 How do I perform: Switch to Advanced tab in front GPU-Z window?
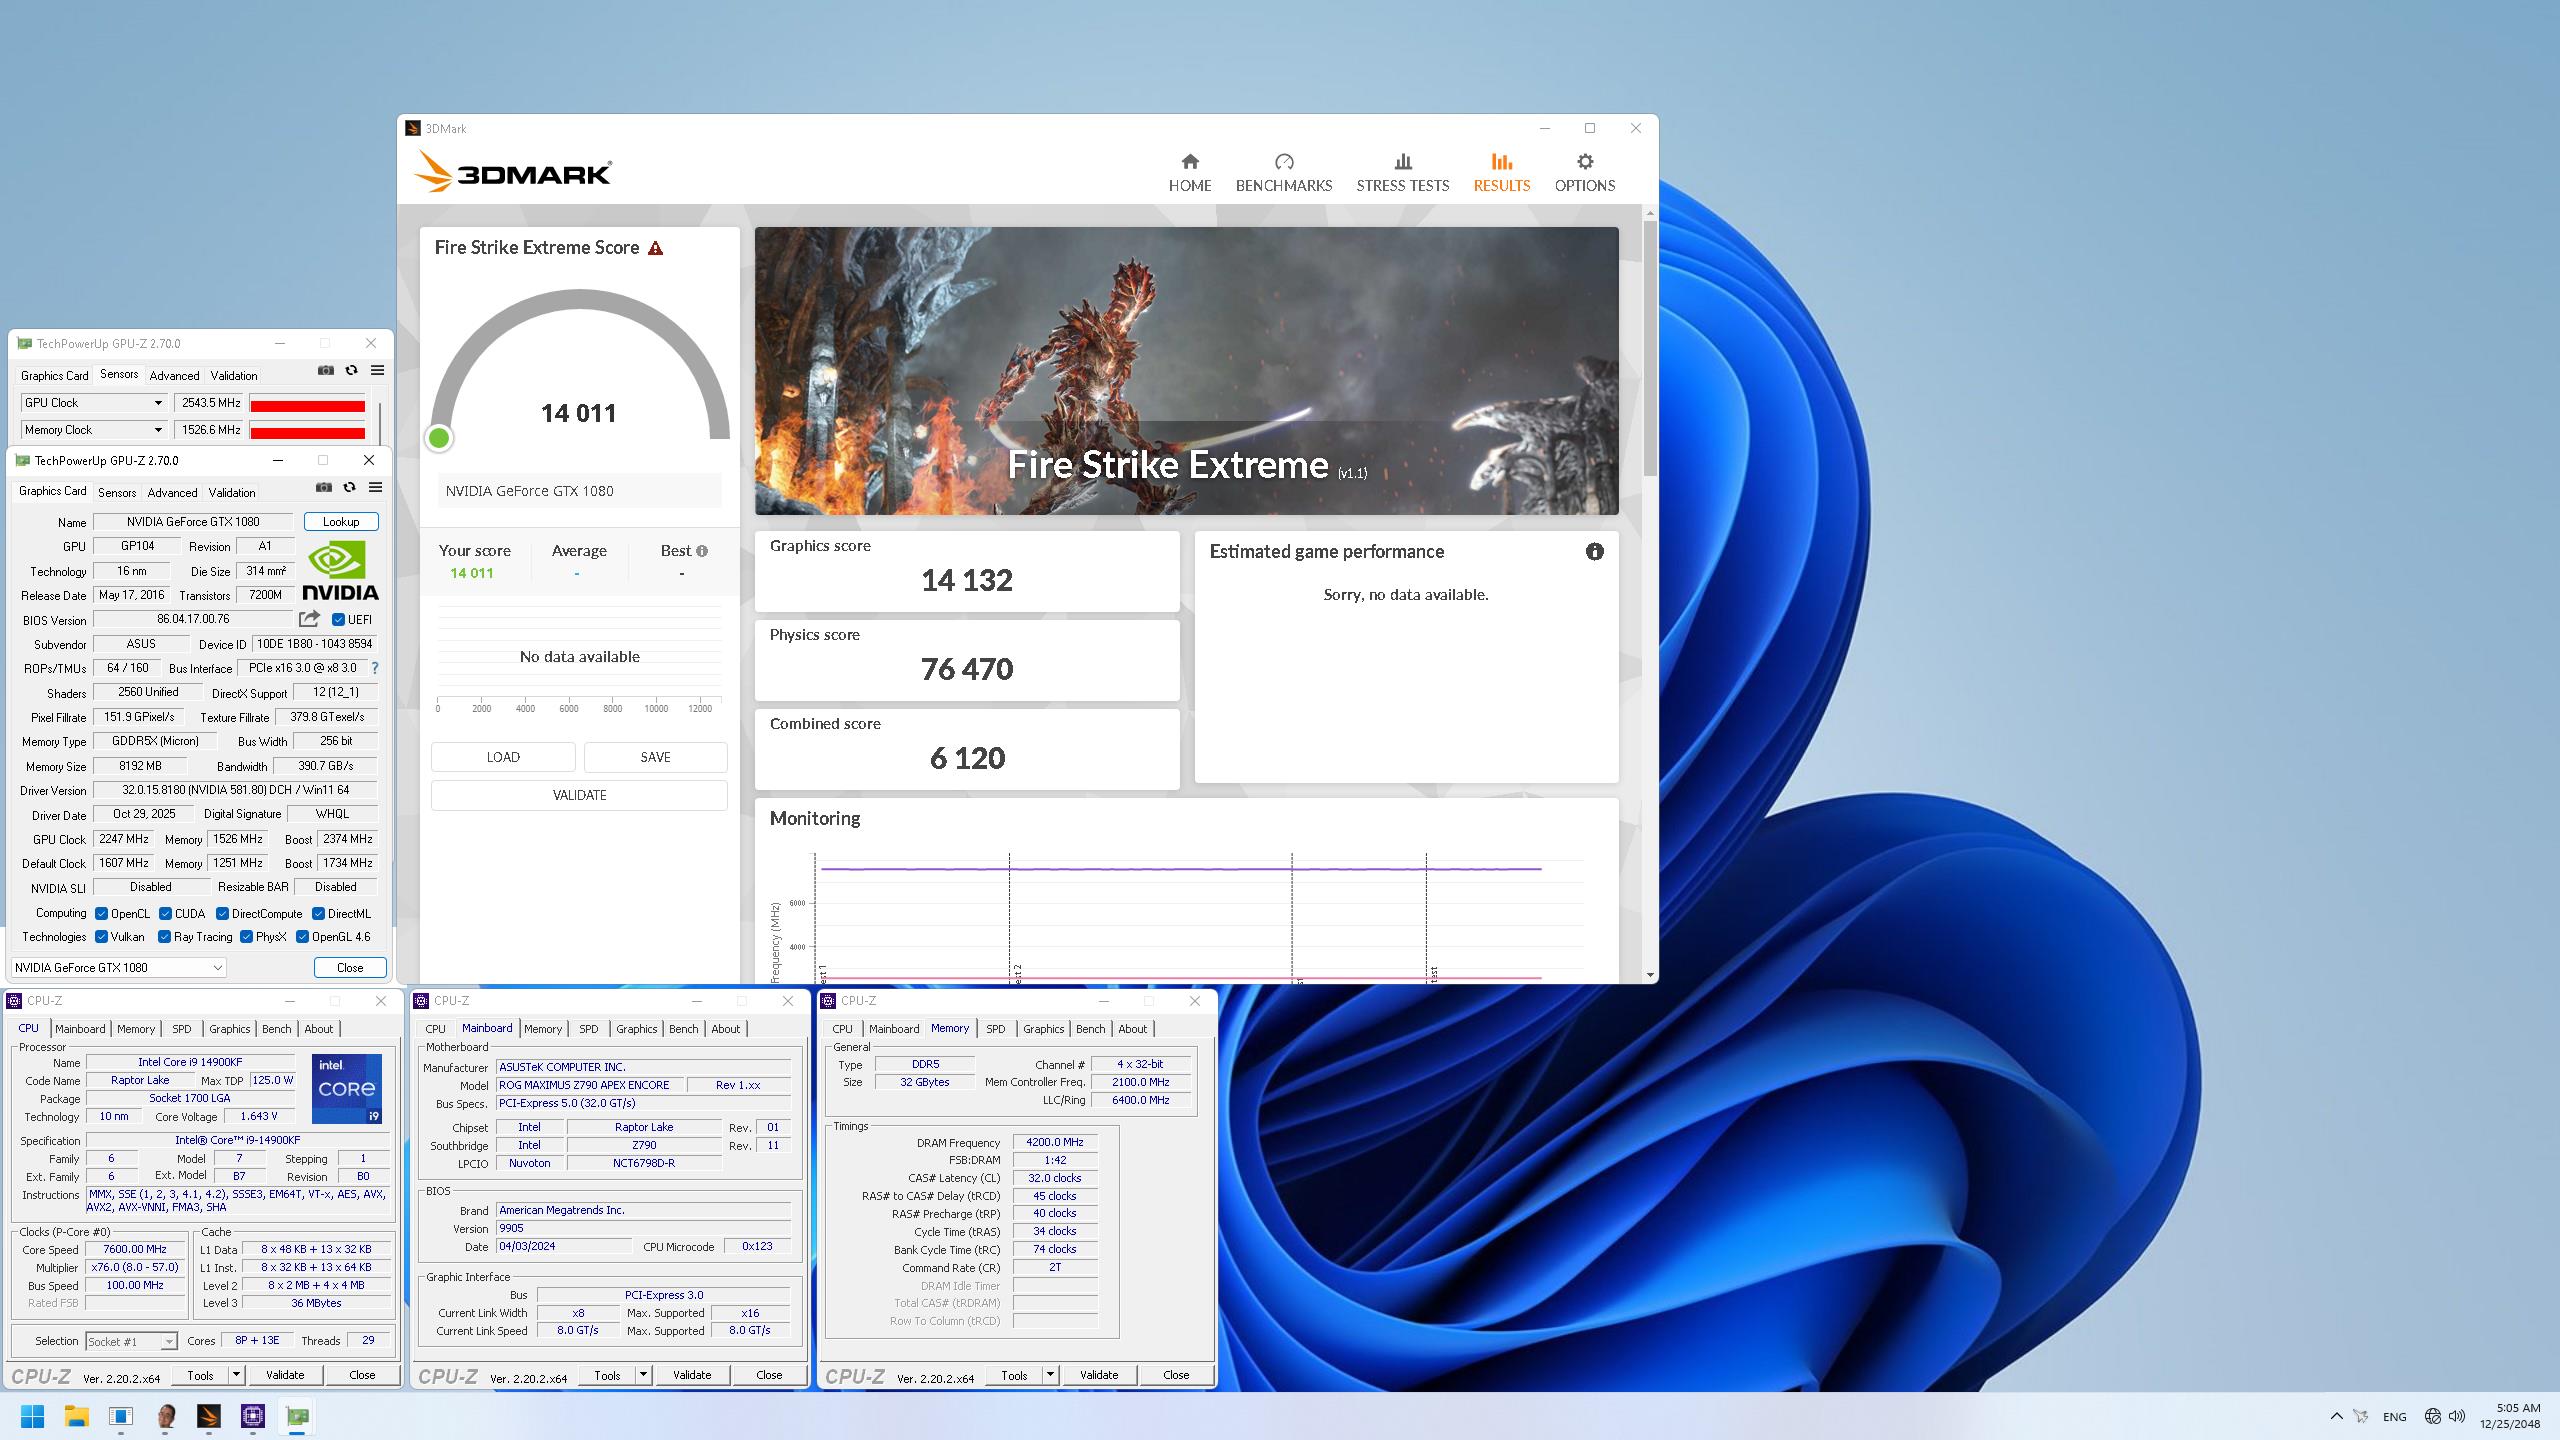pos(172,493)
